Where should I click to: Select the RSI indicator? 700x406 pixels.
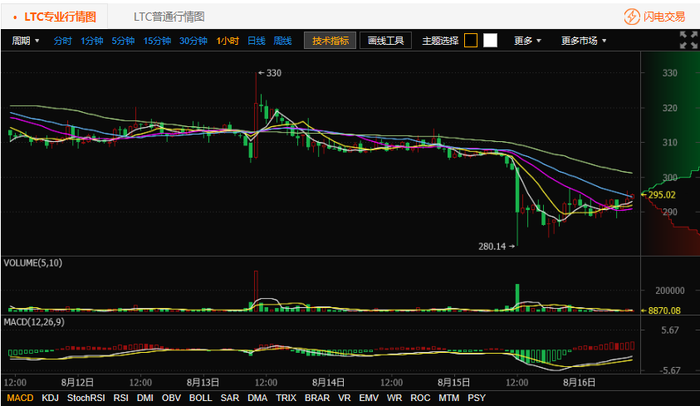(121, 398)
